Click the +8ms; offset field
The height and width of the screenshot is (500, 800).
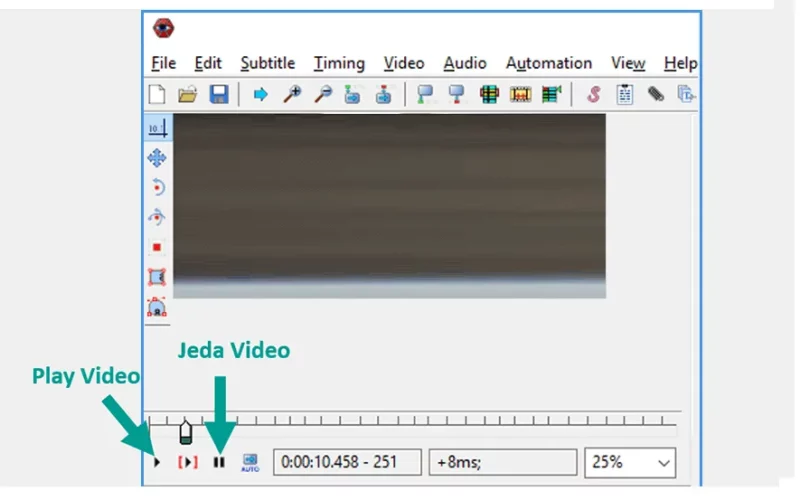pos(503,462)
